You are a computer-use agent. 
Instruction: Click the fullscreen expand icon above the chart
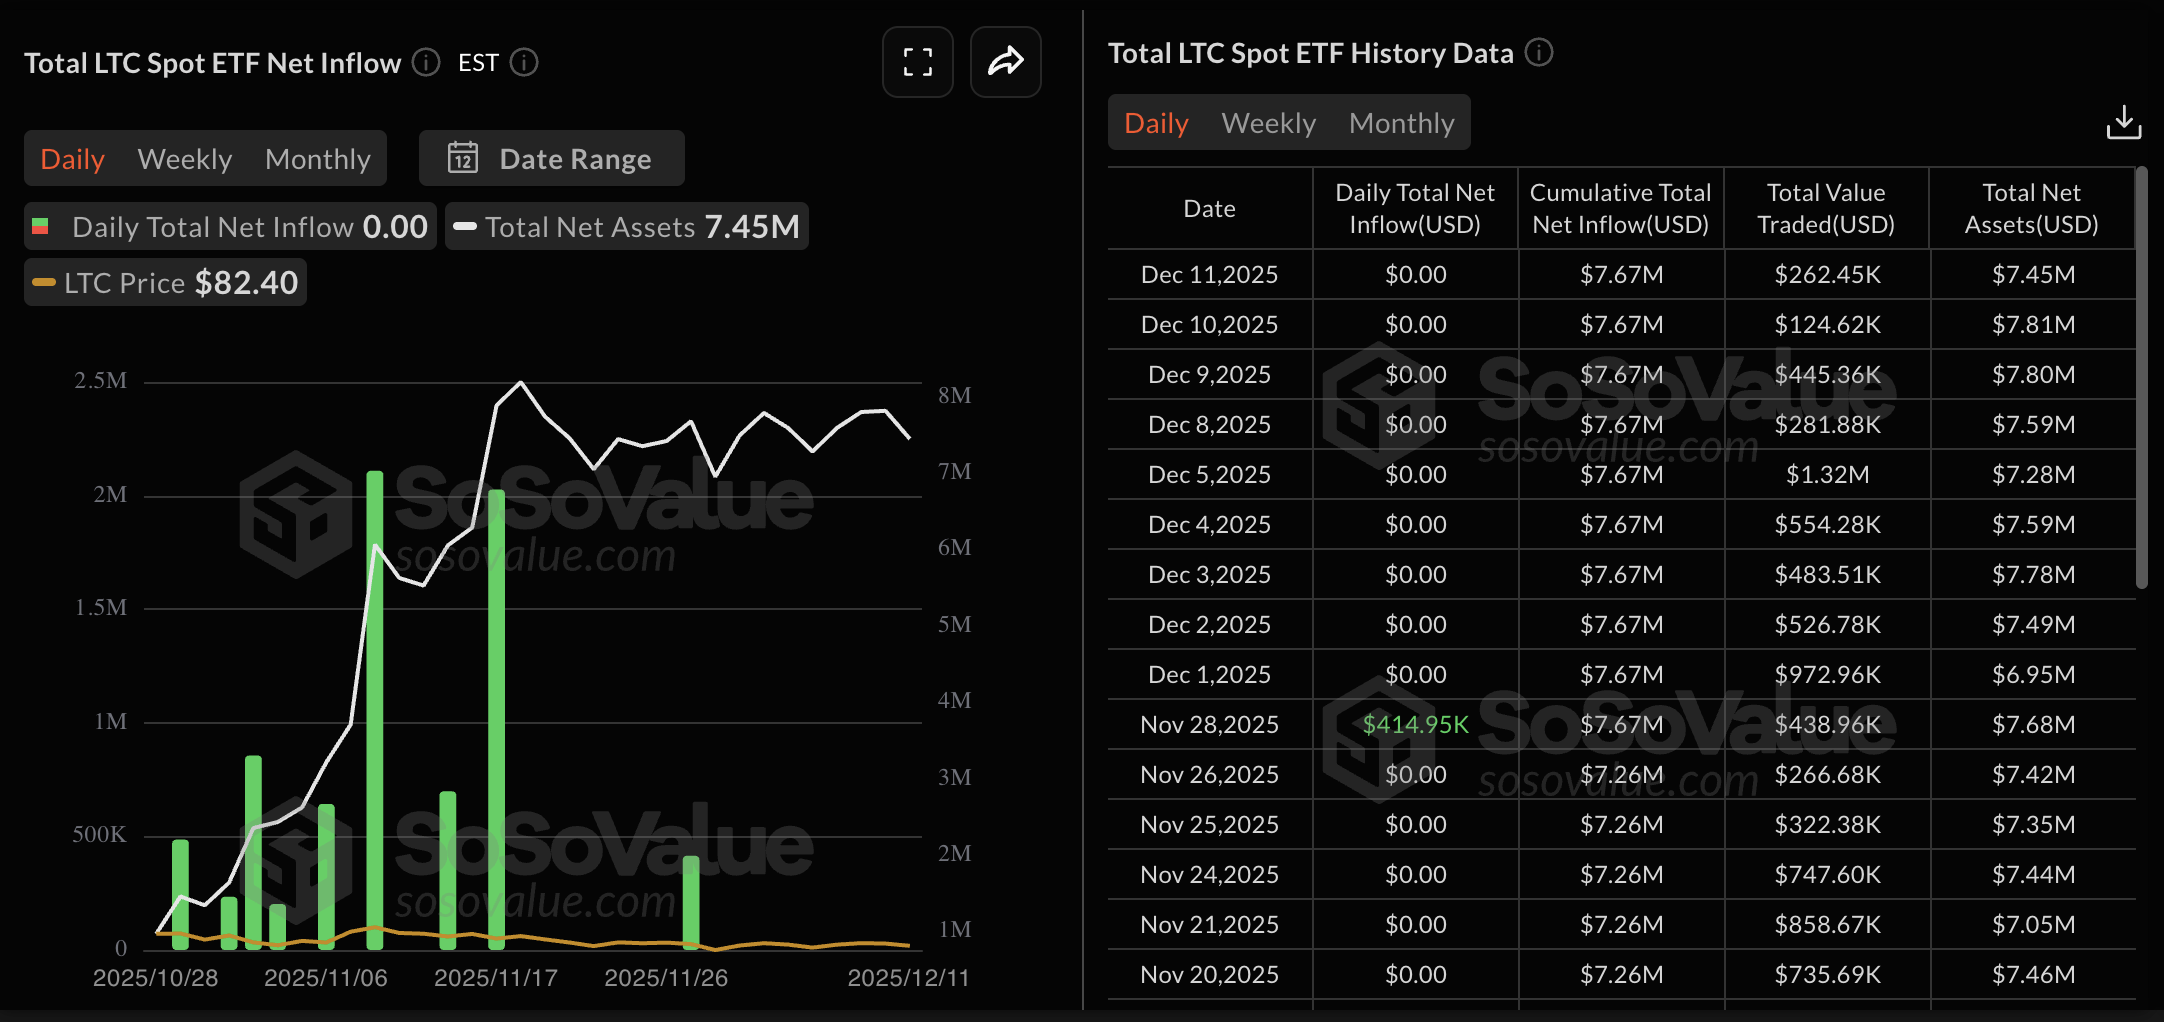point(917,62)
